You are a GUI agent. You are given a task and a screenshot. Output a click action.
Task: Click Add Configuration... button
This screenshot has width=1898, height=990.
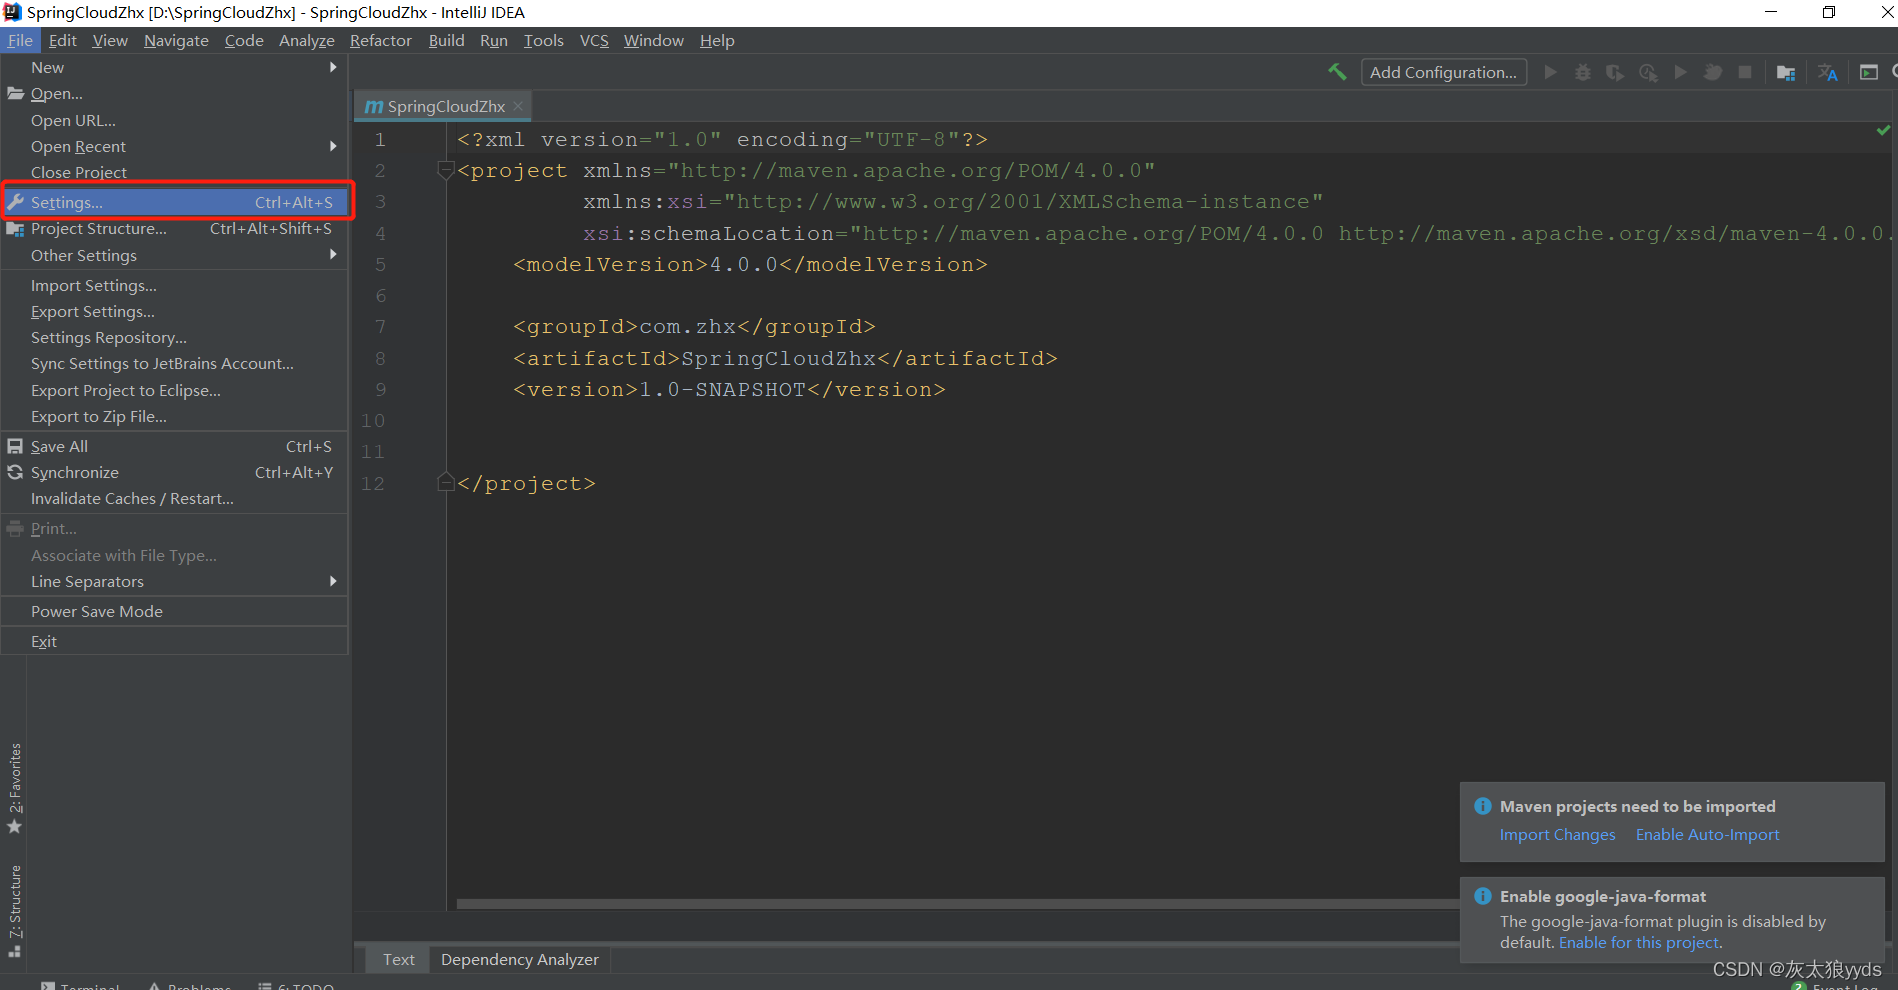point(1443,72)
